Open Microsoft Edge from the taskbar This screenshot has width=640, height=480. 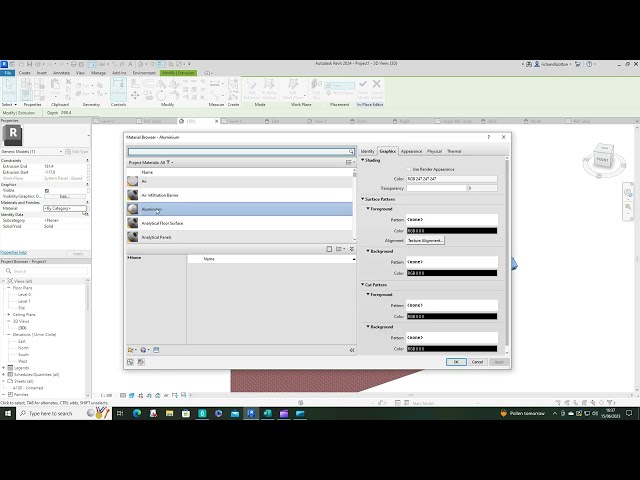click(137, 413)
